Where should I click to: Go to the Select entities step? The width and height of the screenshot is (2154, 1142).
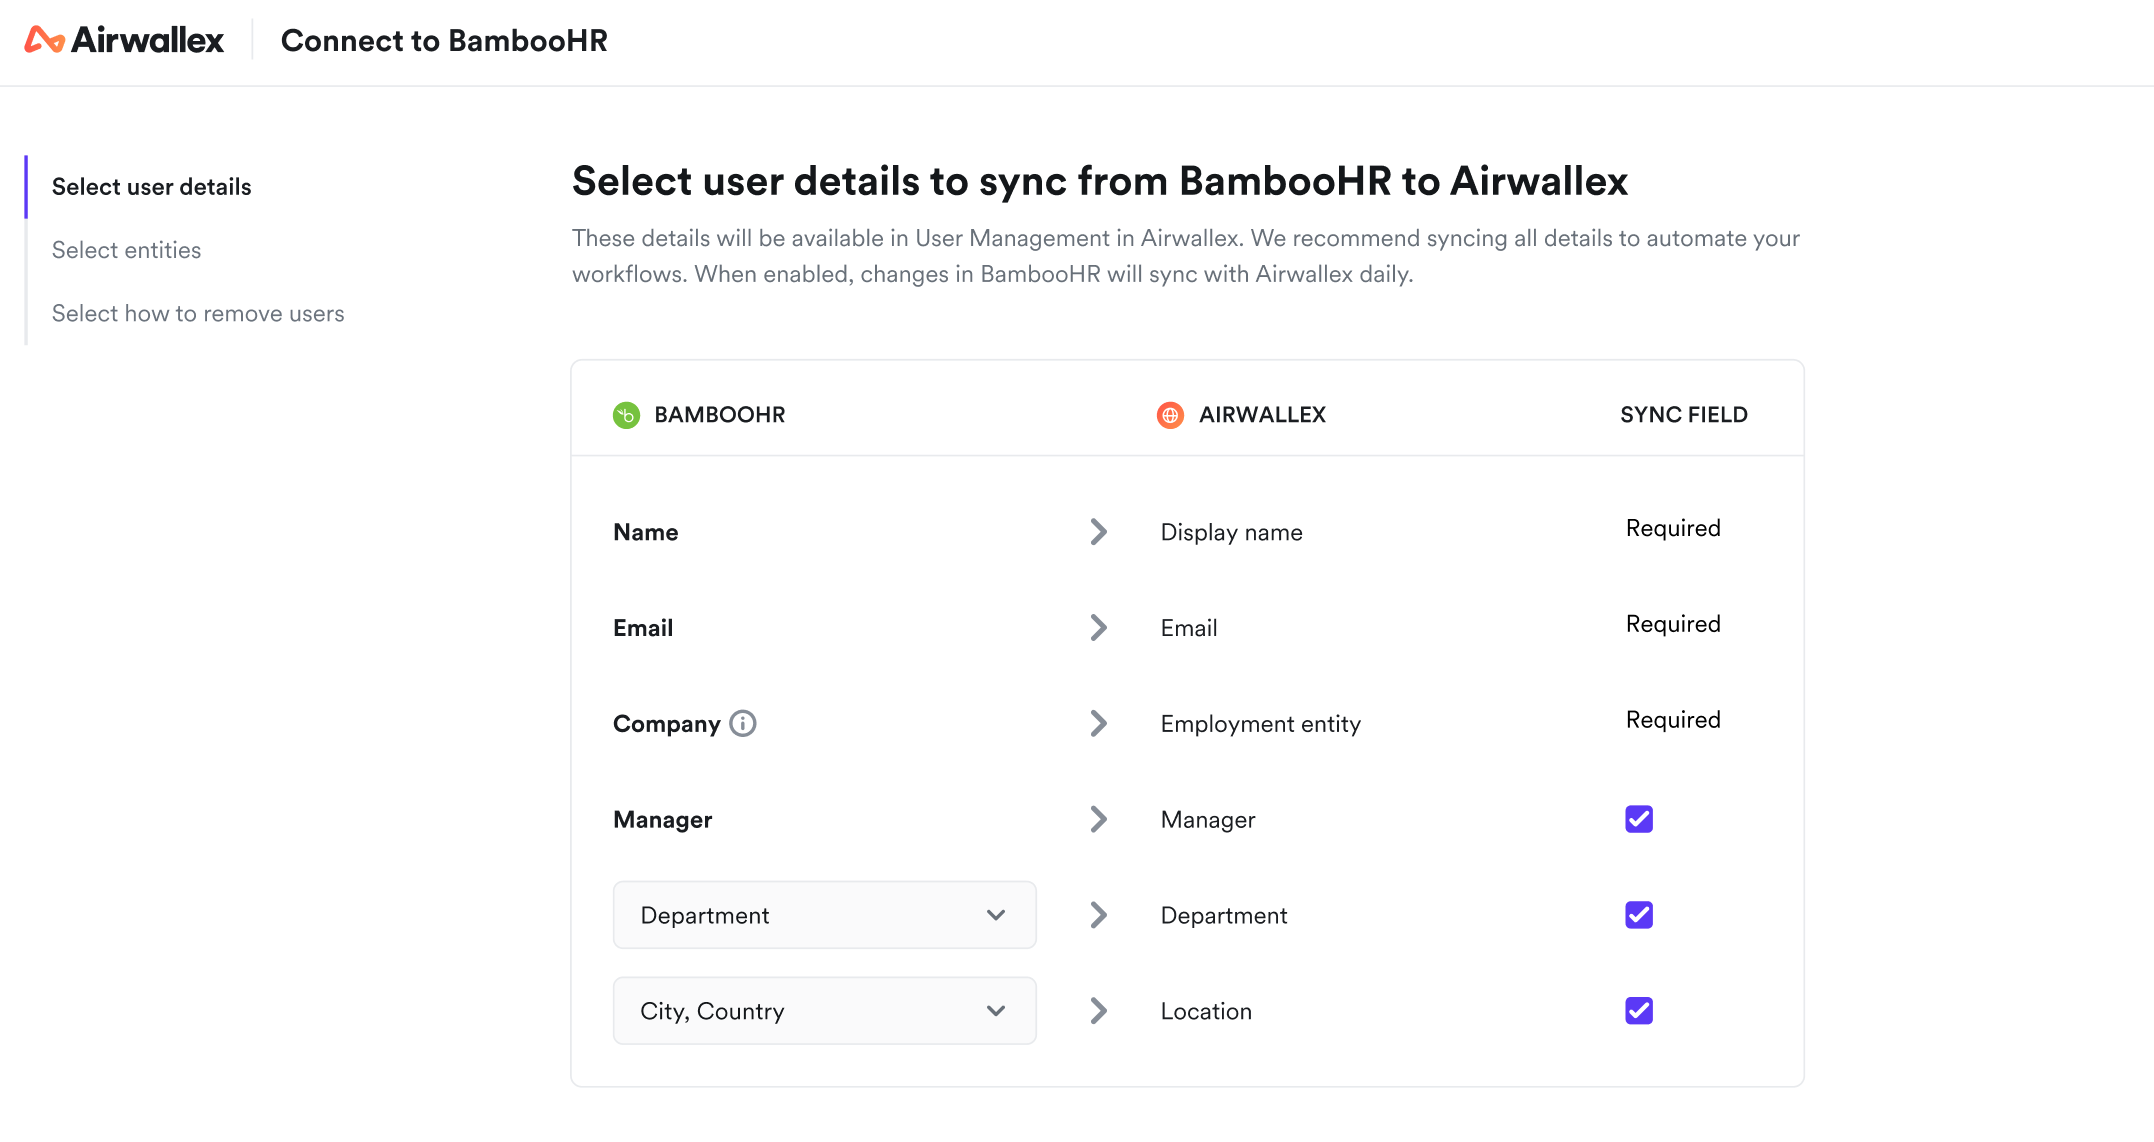[126, 250]
